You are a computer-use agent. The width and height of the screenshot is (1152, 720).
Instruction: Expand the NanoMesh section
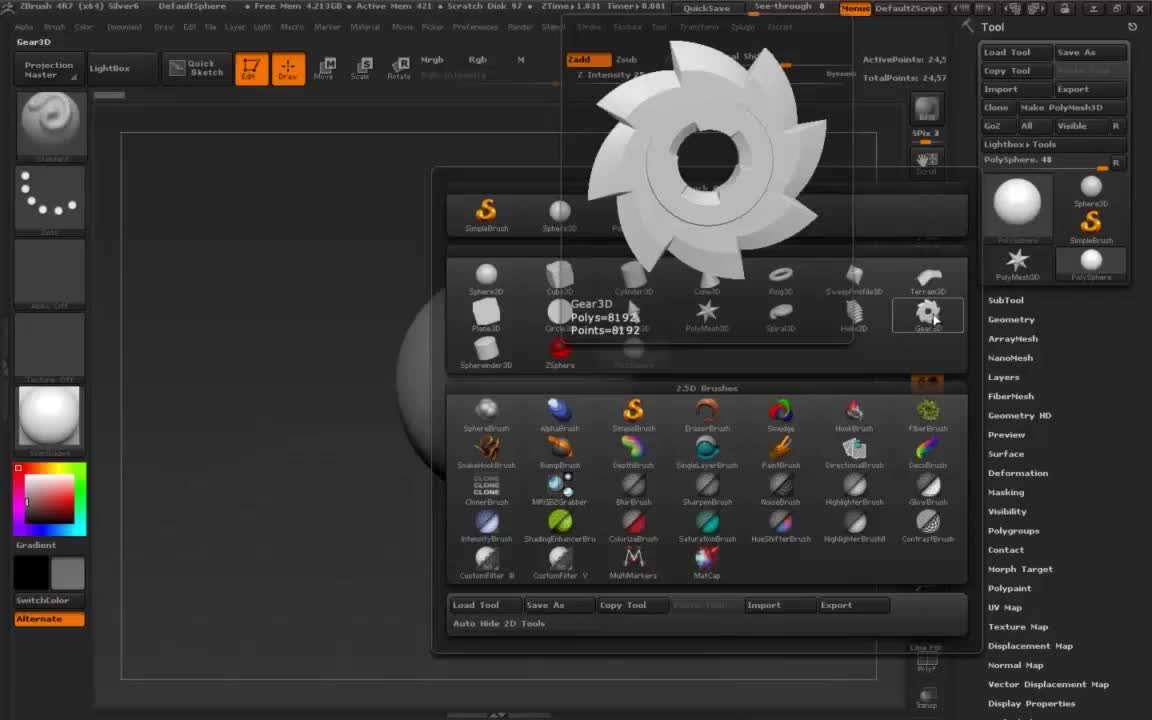pos(1010,358)
